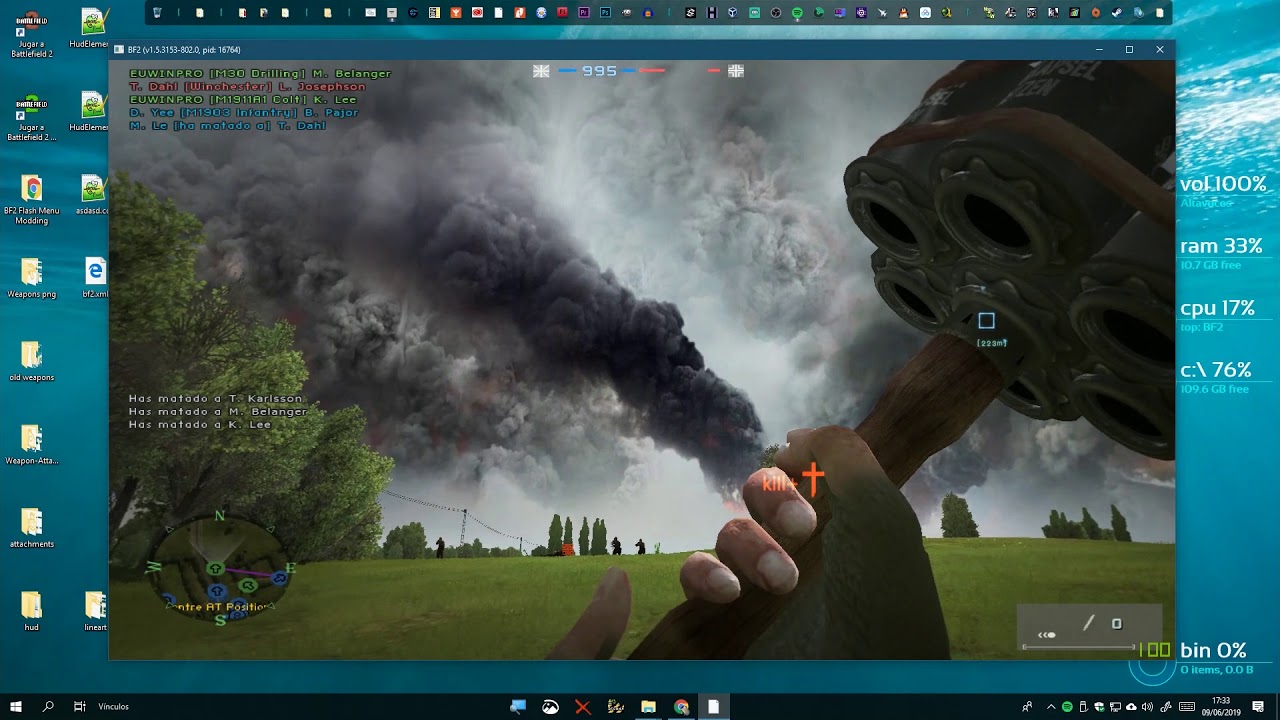Screen dimensions: 1280x720
Task: Click the 'vol 100%' widget text
Action: 1223,184
